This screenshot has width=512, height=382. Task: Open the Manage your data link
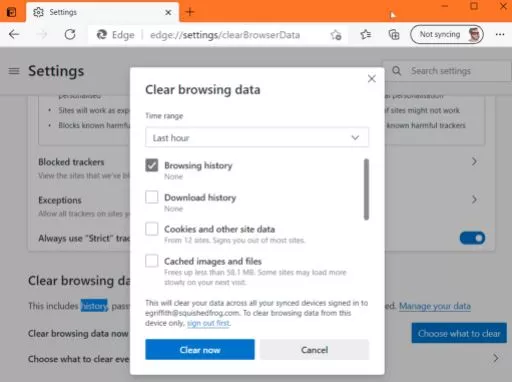click(435, 306)
